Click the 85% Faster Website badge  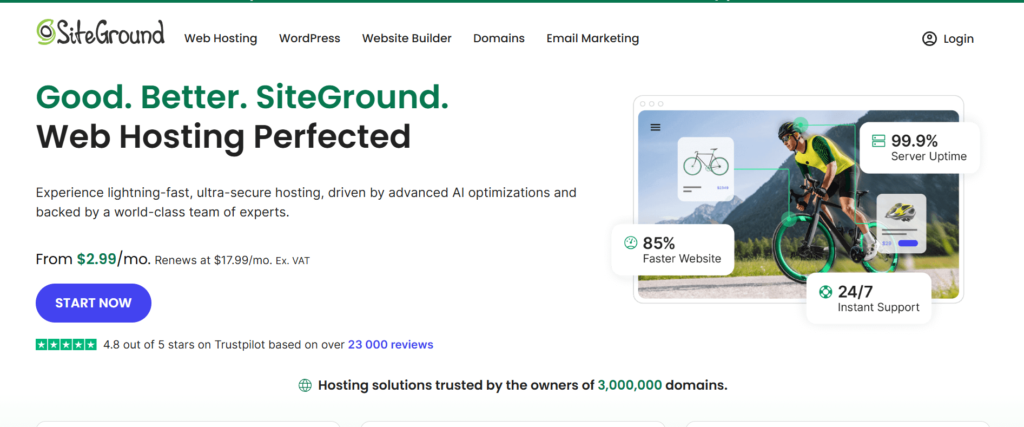click(x=673, y=250)
